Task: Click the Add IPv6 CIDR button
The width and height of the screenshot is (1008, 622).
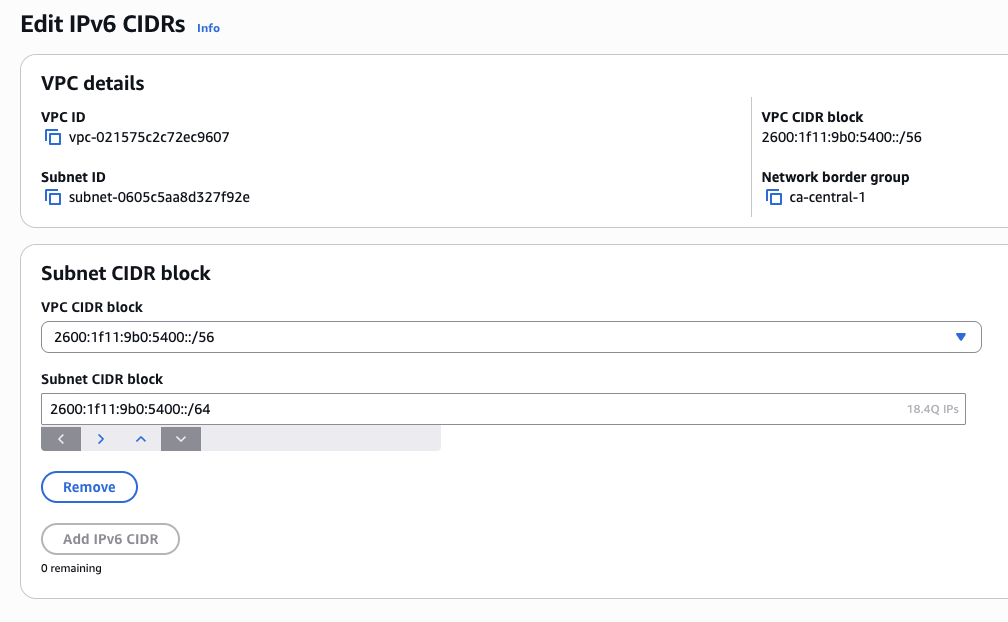Action: (x=110, y=540)
